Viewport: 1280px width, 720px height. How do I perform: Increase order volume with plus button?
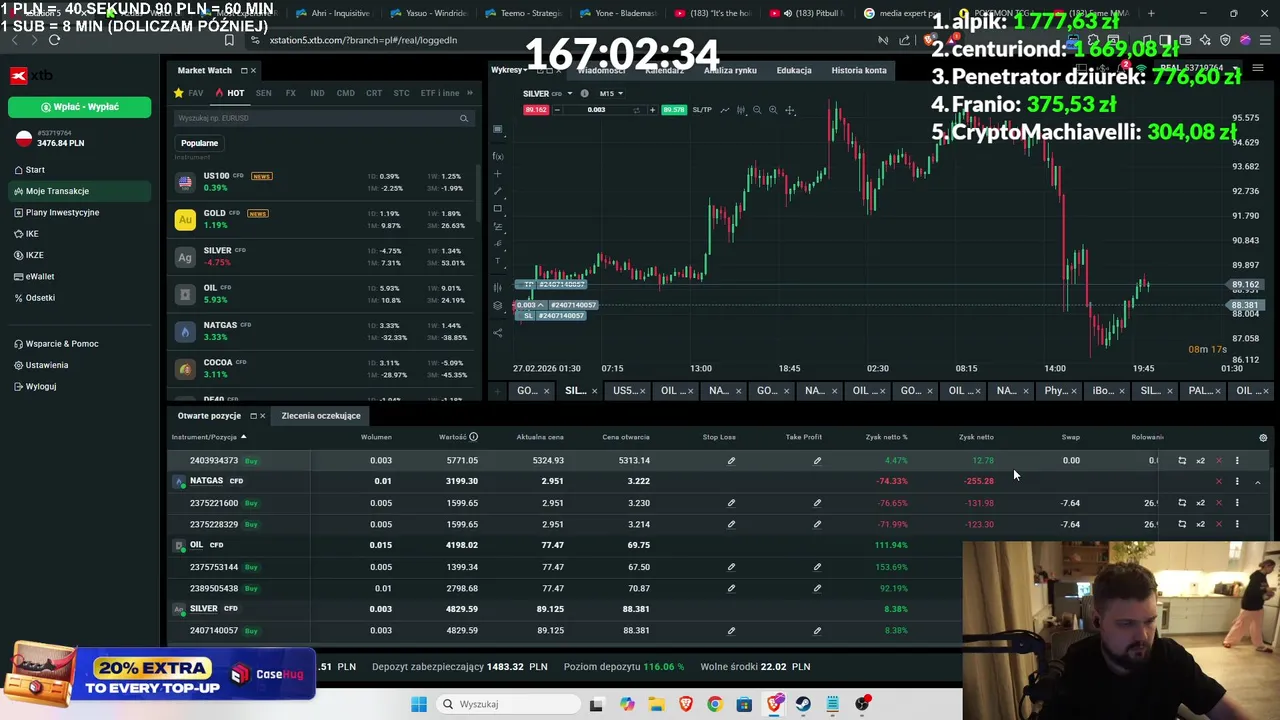652,110
